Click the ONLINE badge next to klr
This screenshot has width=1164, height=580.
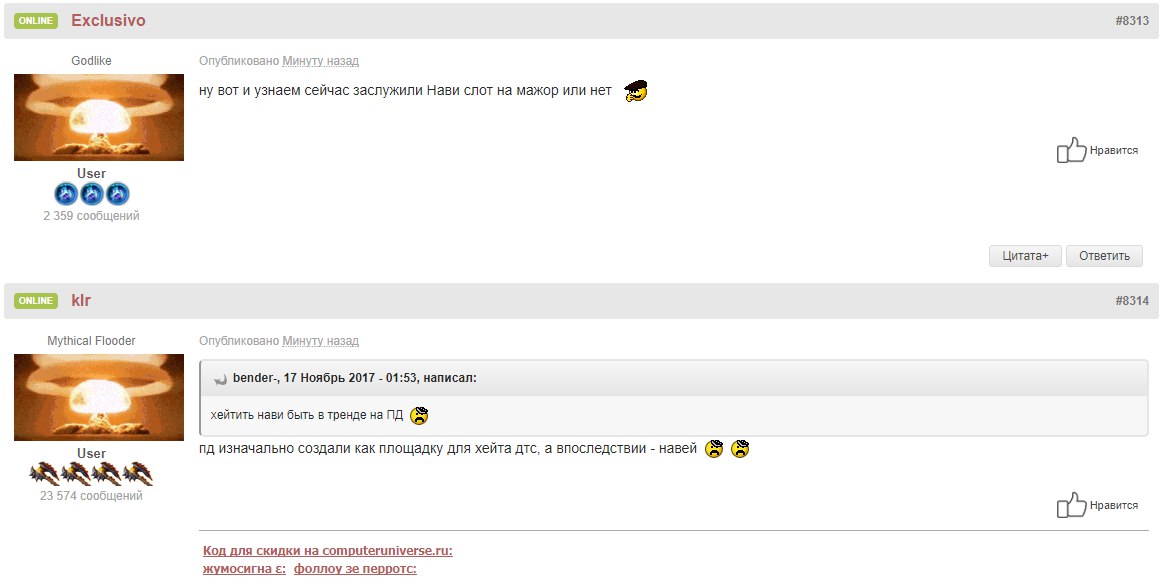(36, 301)
